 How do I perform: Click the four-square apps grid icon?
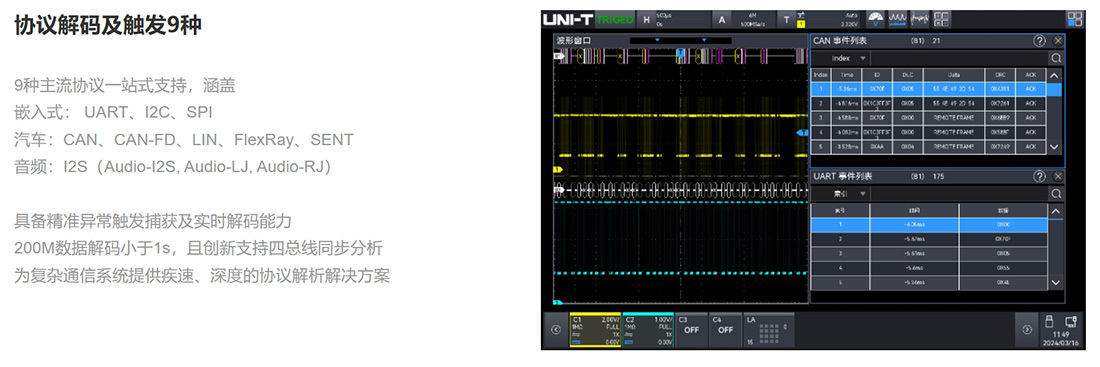[941, 20]
